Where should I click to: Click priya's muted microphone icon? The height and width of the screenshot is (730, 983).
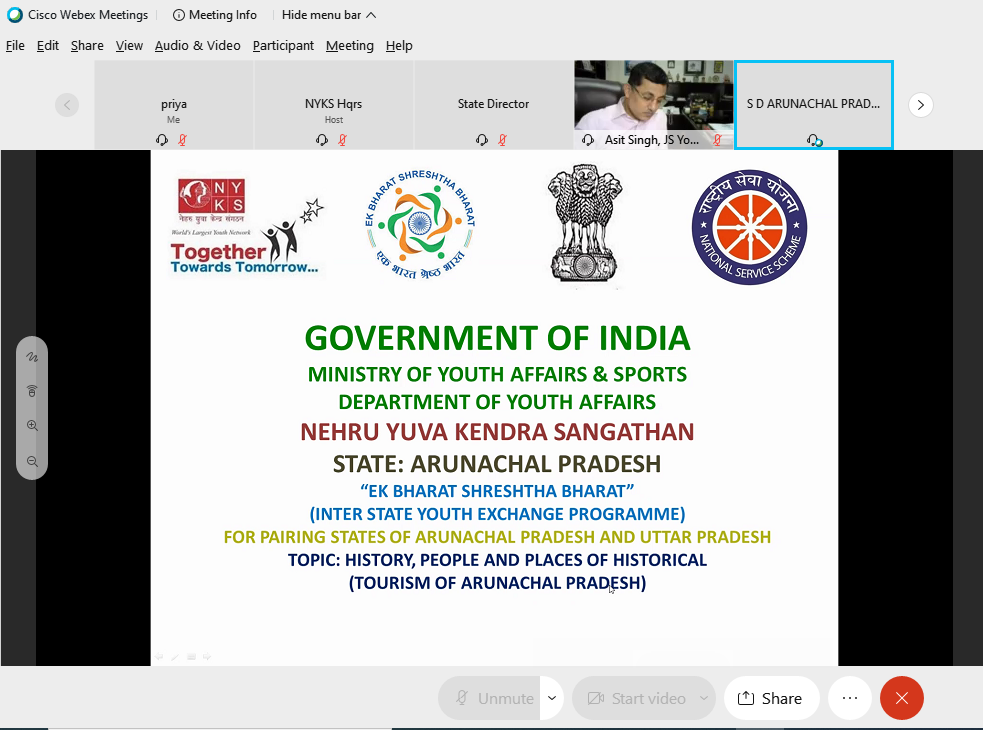click(182, 140)
